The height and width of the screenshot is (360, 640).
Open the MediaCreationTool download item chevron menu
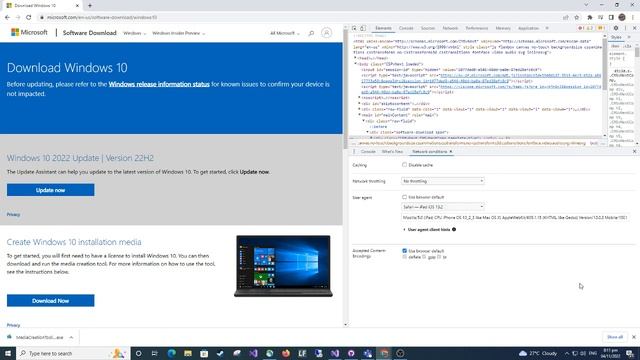71,338
